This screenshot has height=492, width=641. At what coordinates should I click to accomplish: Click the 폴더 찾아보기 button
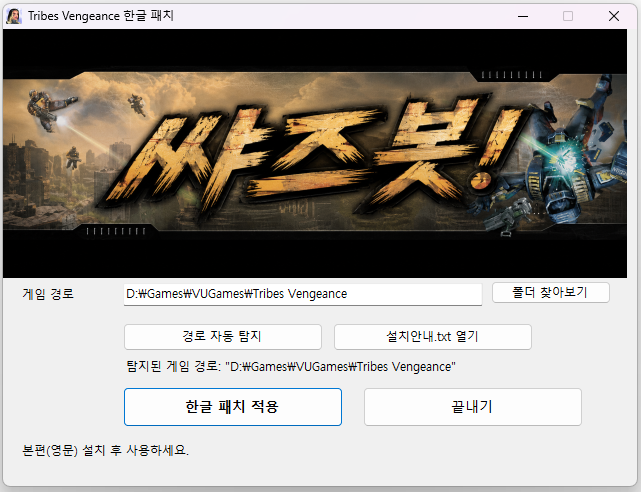tap(551, 293)
